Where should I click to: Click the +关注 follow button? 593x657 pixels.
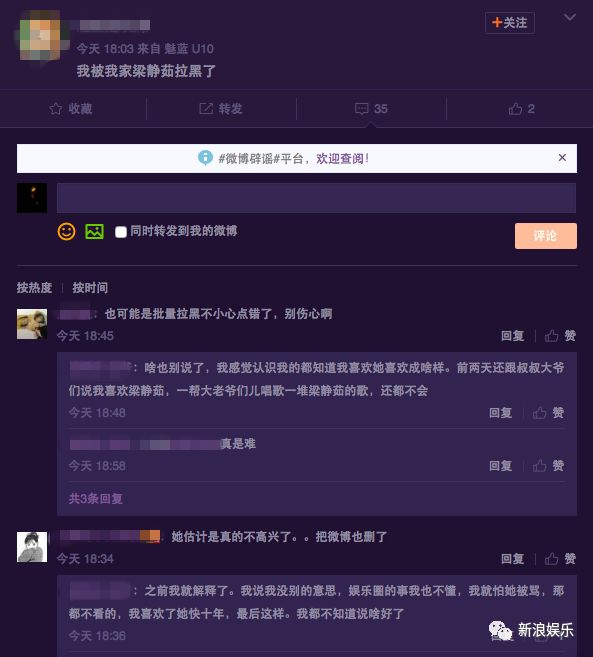[x=510, y=23]
